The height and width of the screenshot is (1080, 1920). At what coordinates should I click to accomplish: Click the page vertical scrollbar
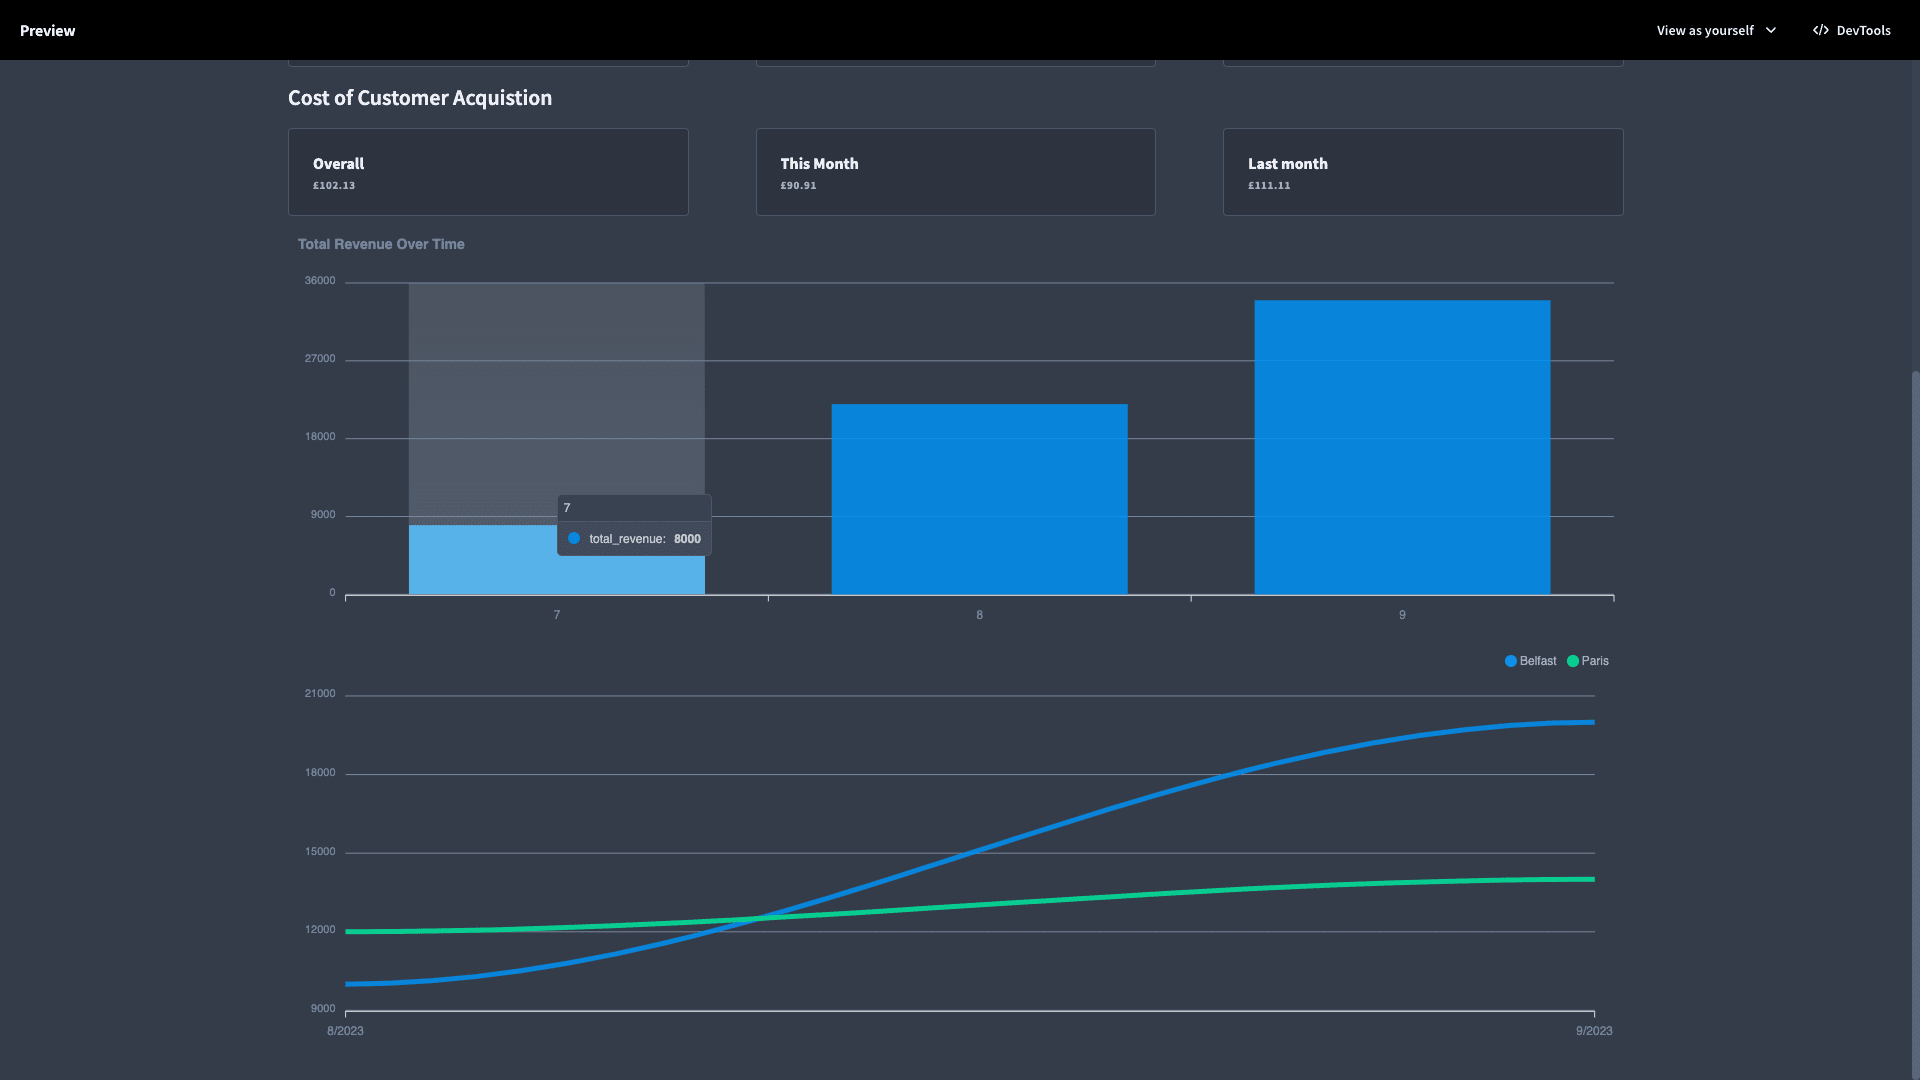click(1915, 720)
